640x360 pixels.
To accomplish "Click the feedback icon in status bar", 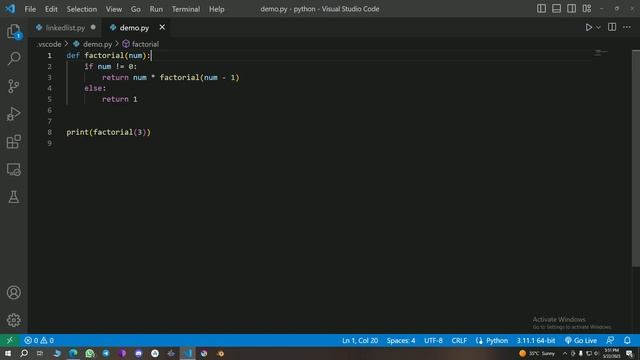I will [610, 340].
